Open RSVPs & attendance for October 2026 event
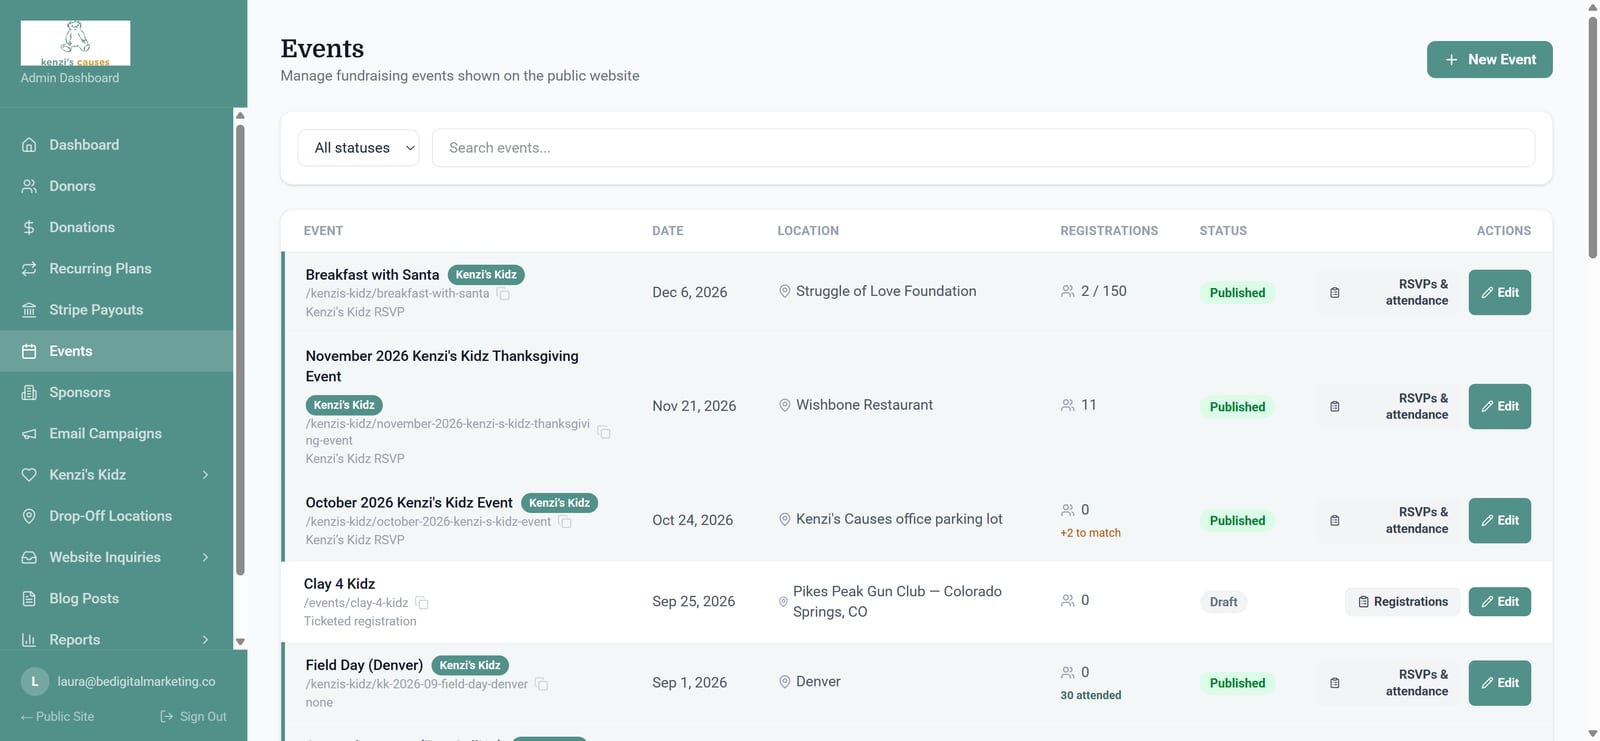 tap(1390, 520)
